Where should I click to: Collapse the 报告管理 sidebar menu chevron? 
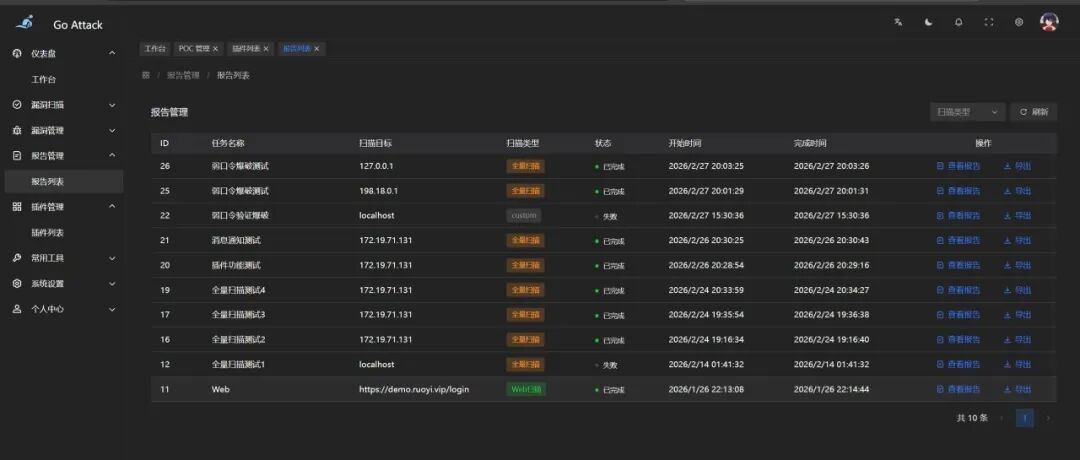112,156
